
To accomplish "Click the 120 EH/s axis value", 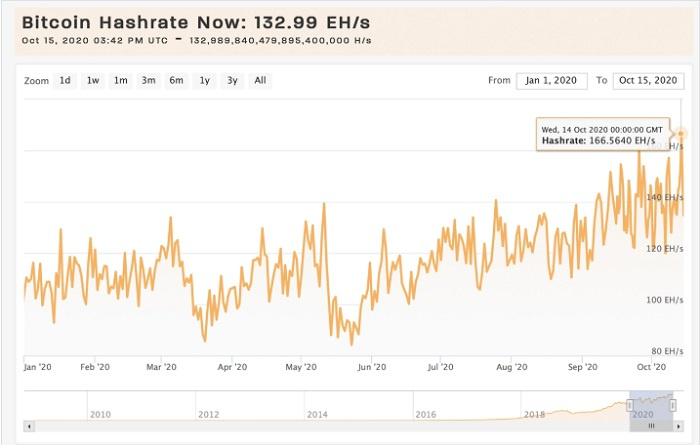I will 665,249.
